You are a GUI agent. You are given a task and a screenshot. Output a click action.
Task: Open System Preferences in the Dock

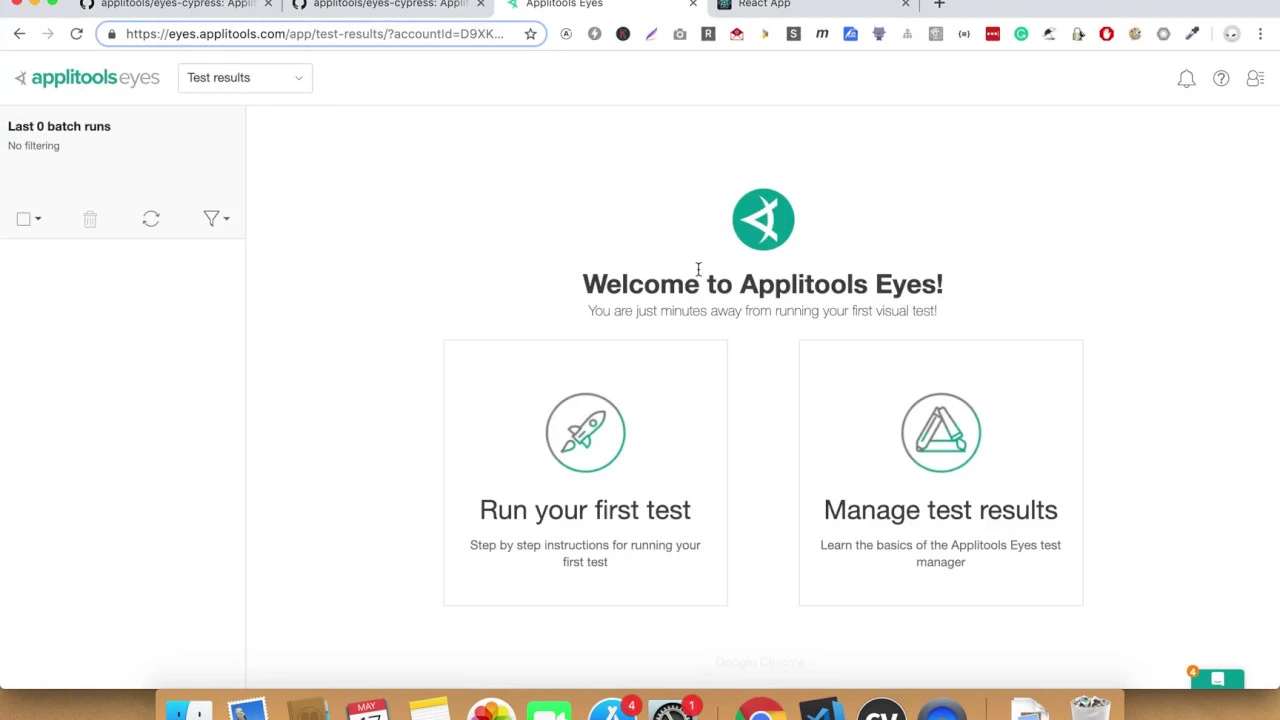coord(671,710)
